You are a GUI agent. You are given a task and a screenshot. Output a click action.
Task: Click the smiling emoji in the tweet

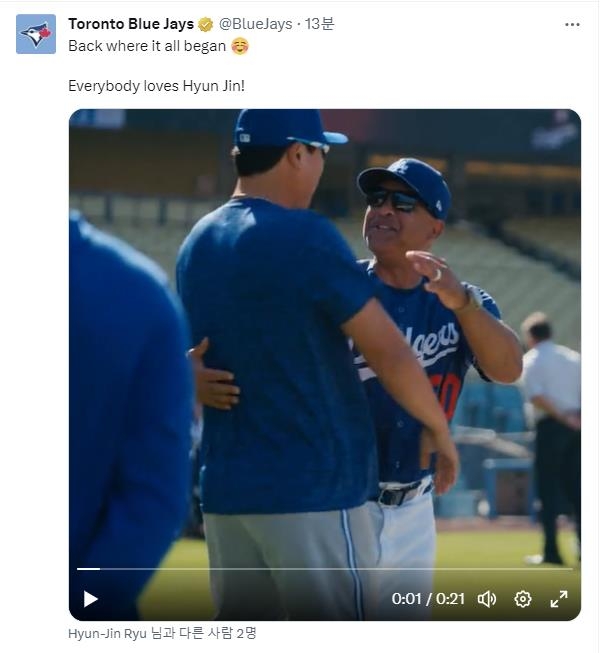pos(240,46)
